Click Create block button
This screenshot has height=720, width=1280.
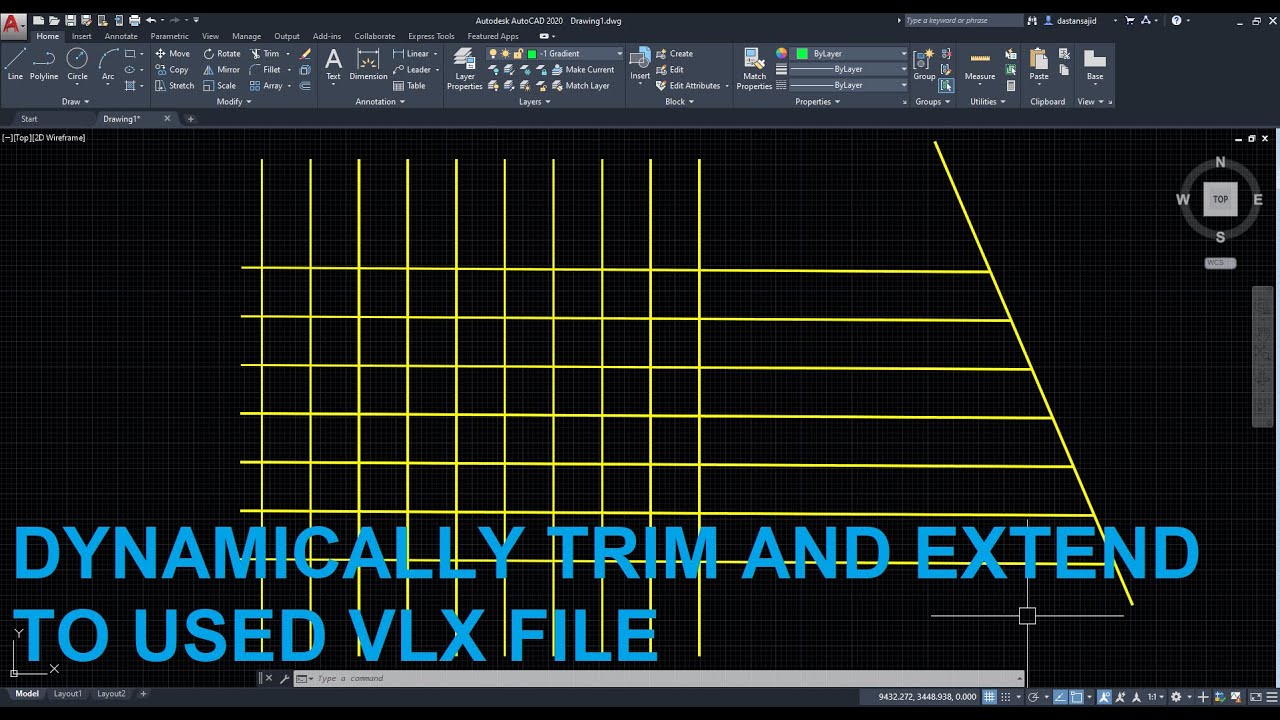pos(675,54)
